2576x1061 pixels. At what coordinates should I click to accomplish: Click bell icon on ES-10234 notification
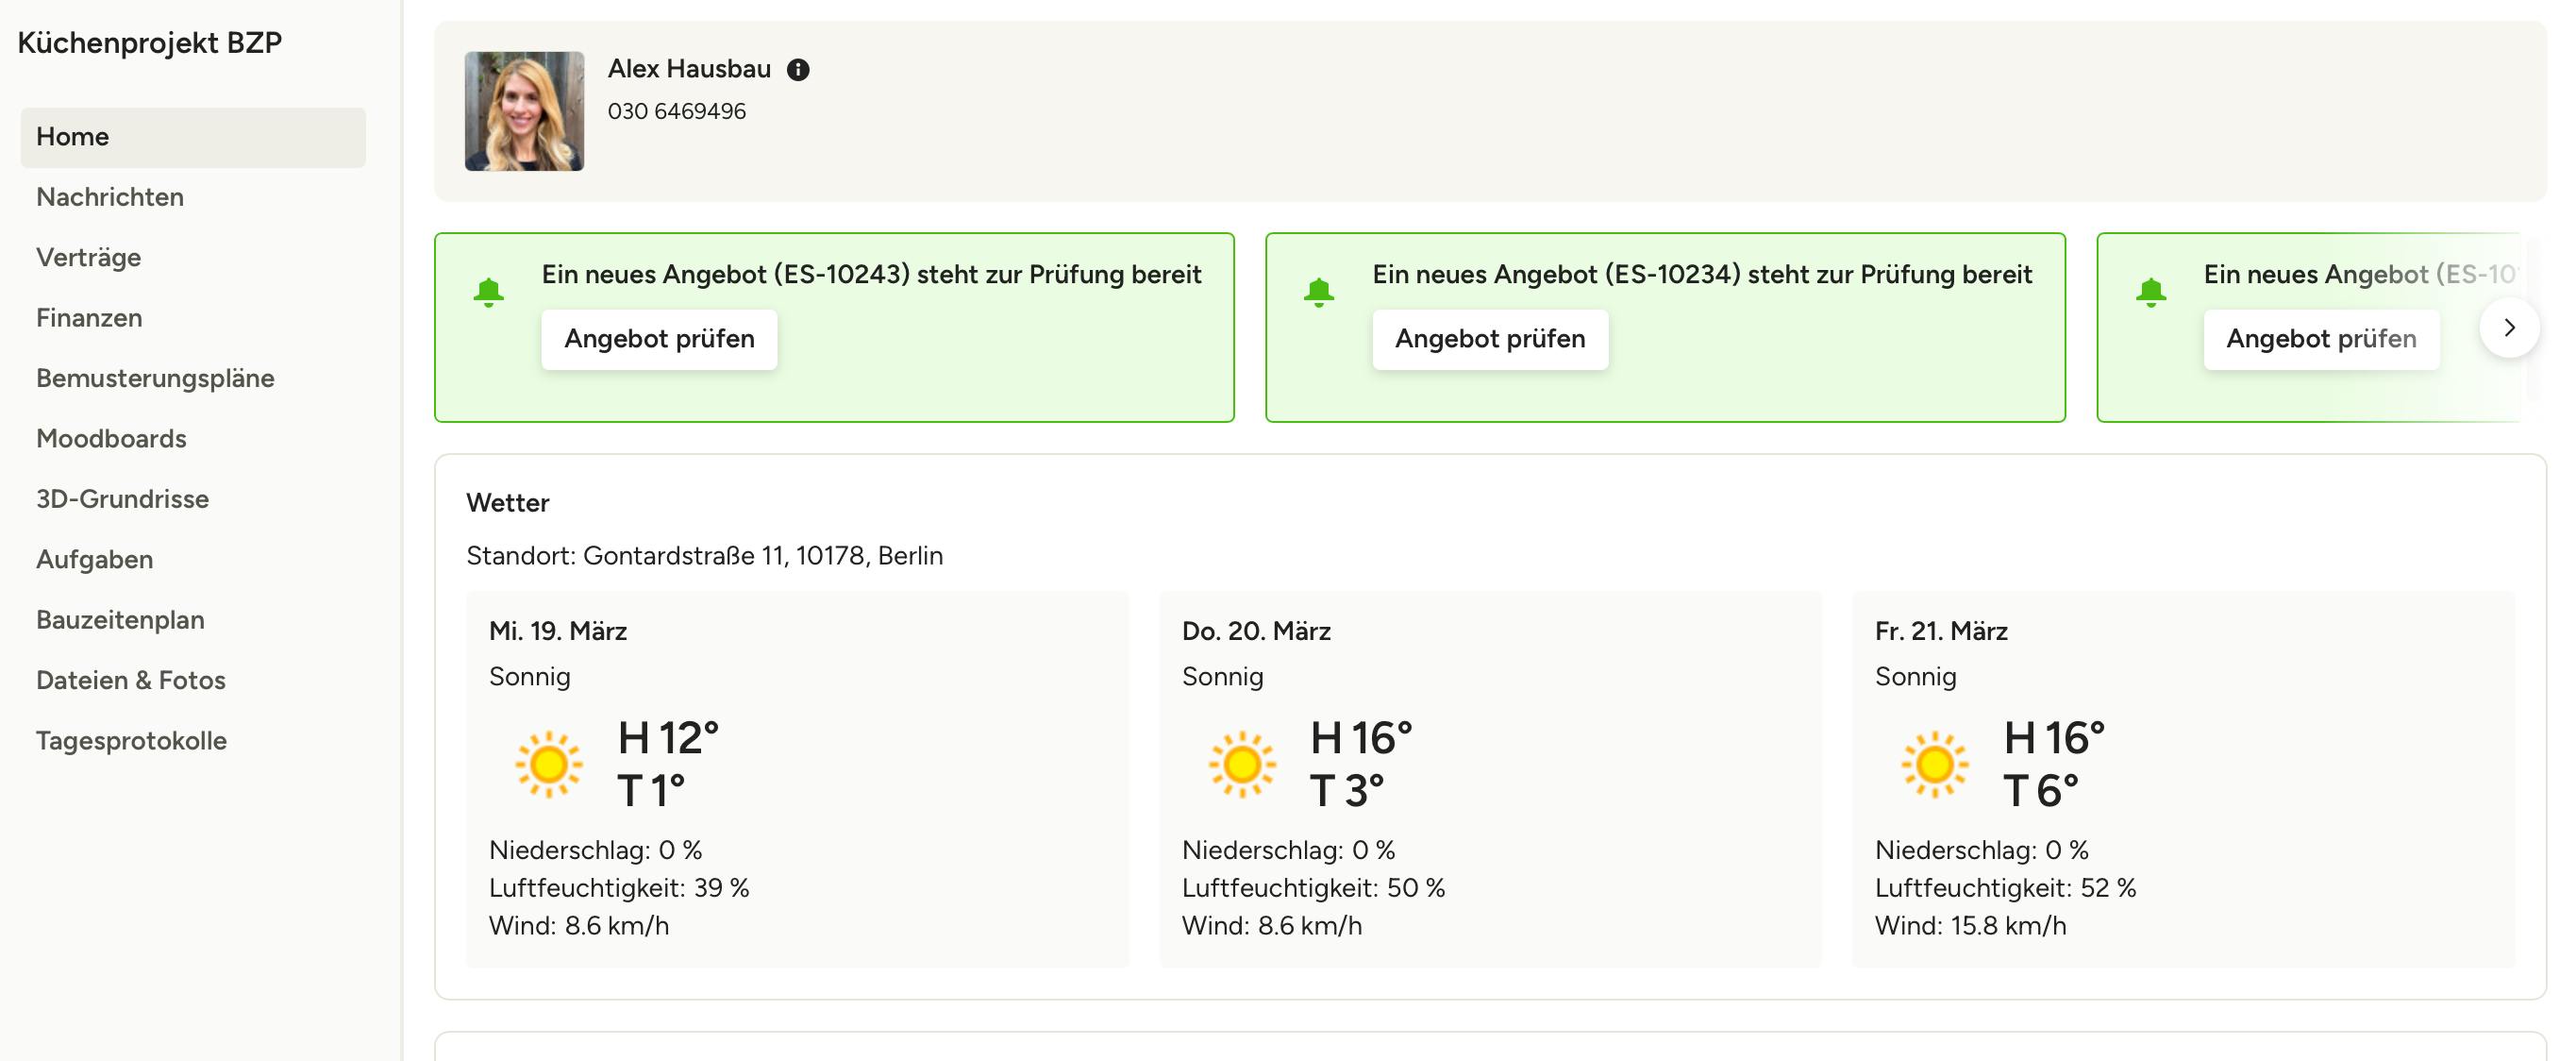1318,292
